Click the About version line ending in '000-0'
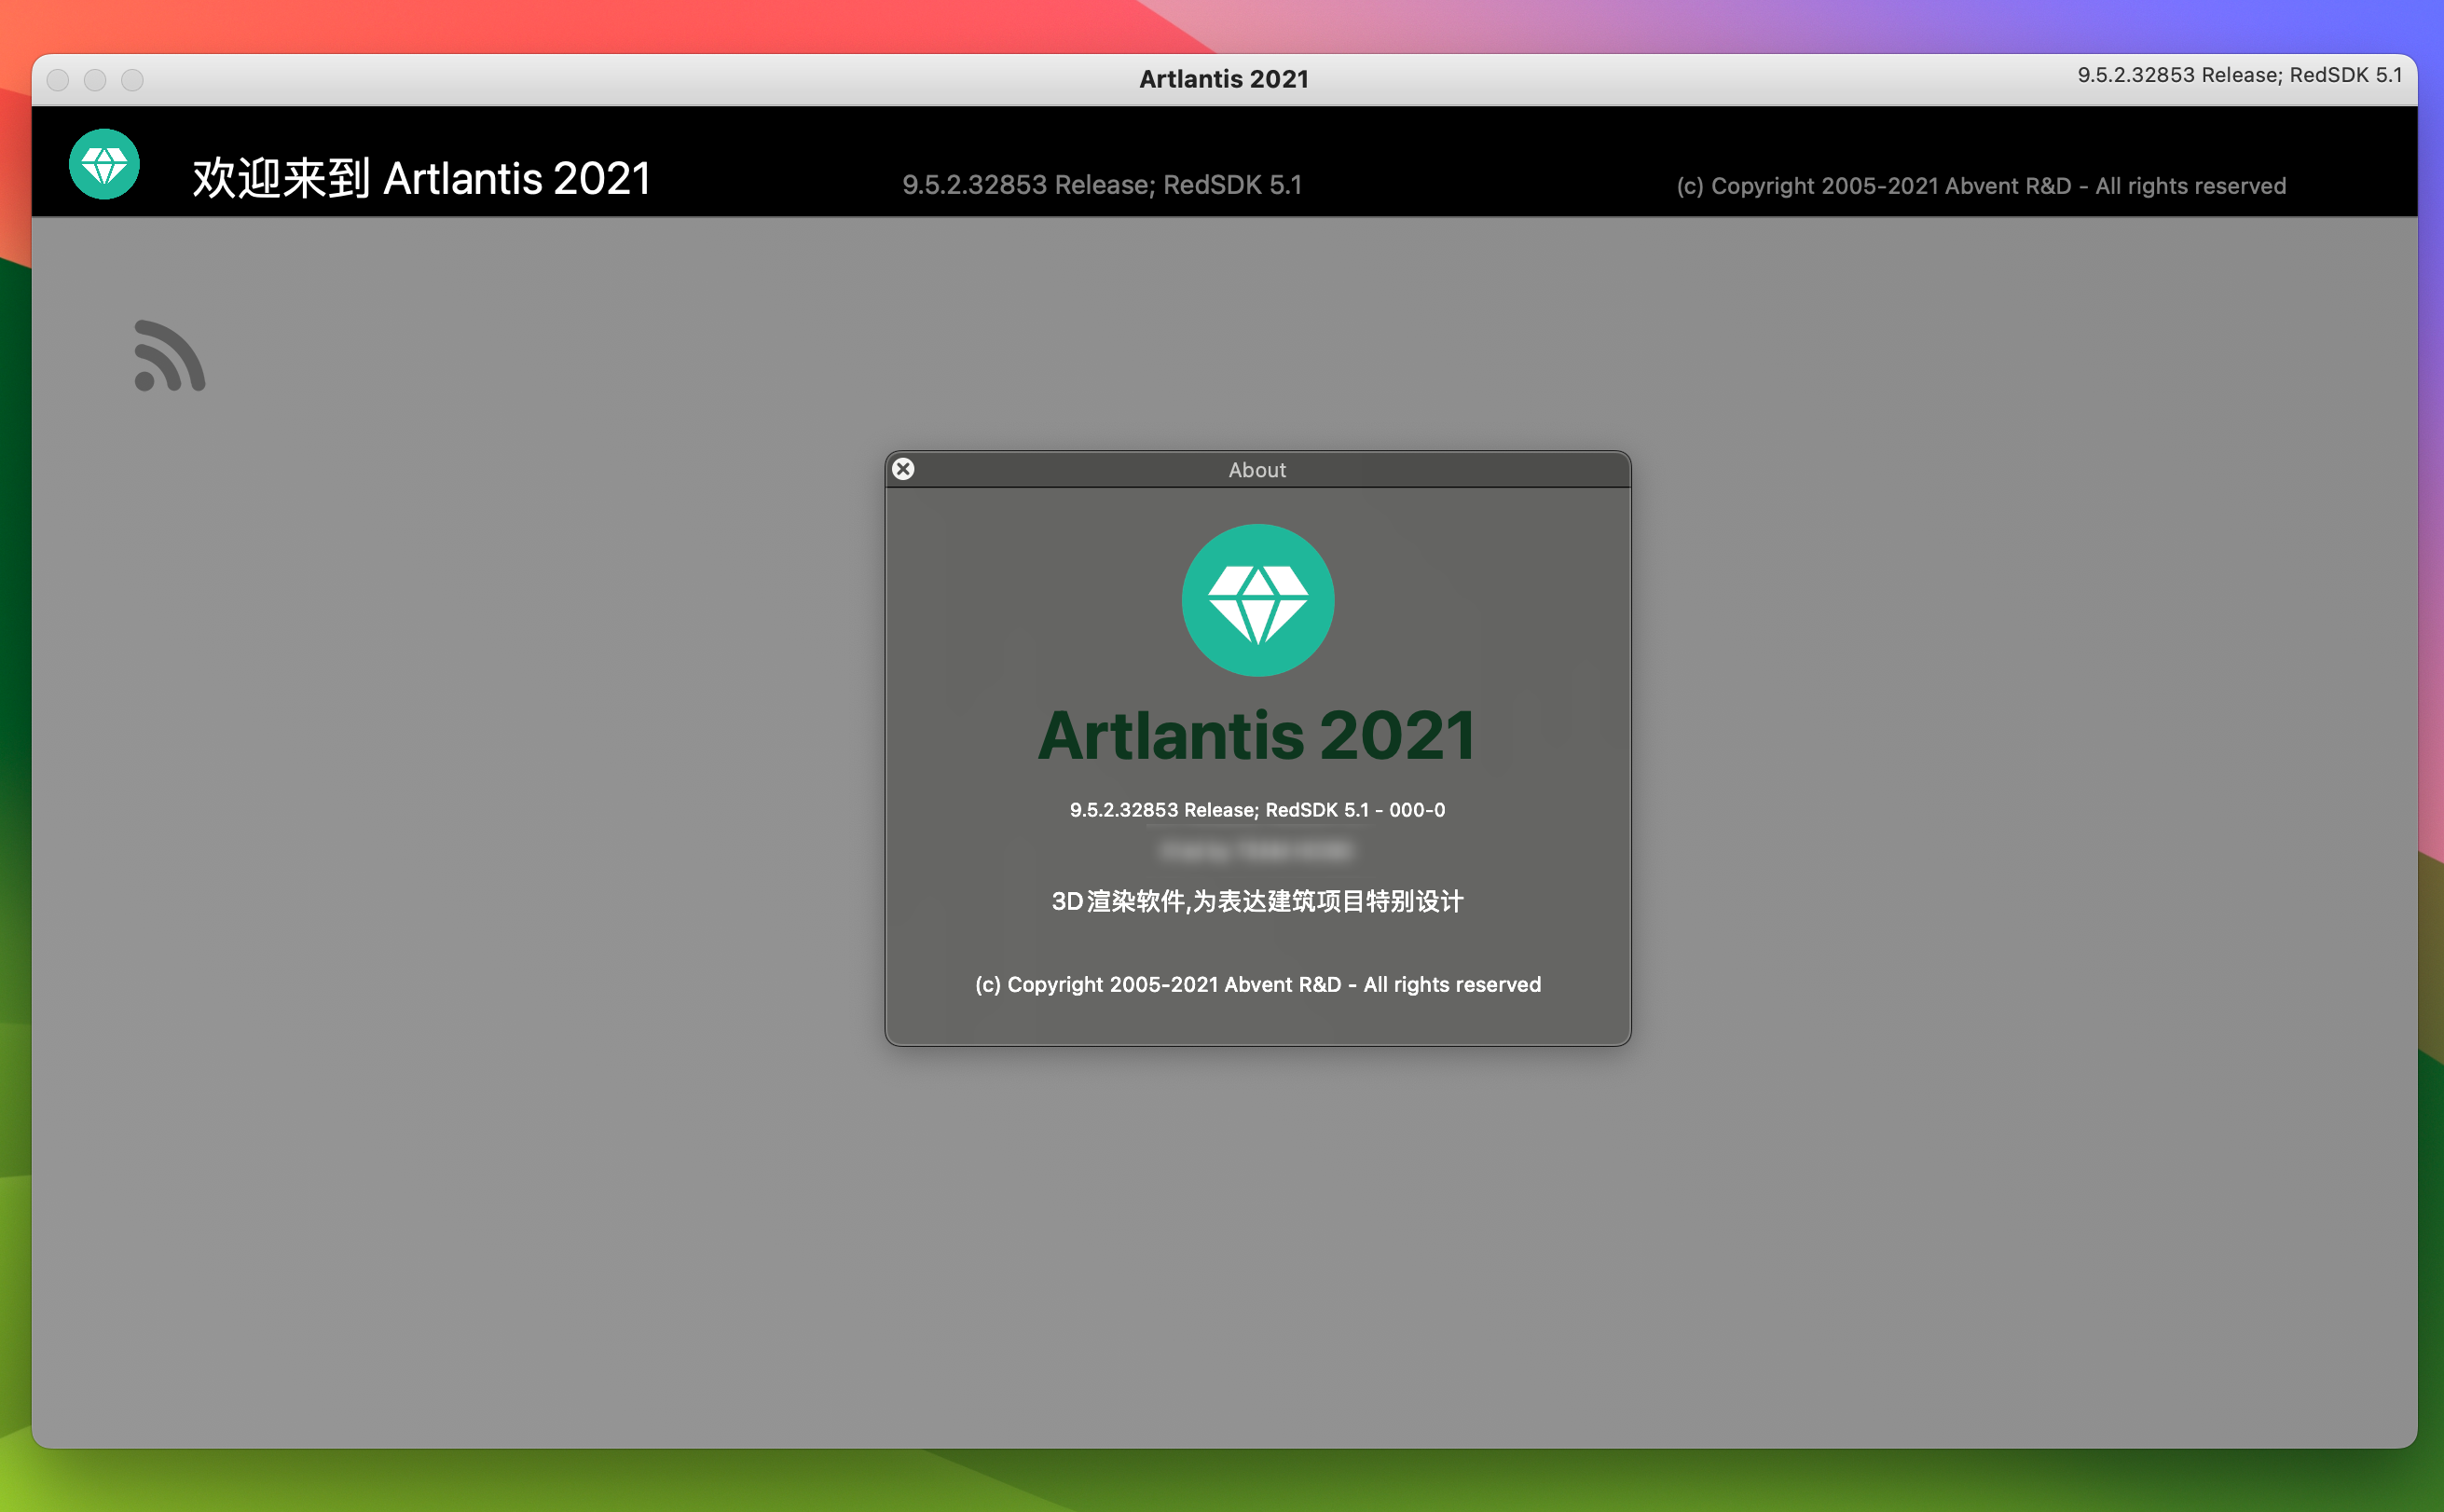The image size is (2444, 1512). pos(1257,810)
